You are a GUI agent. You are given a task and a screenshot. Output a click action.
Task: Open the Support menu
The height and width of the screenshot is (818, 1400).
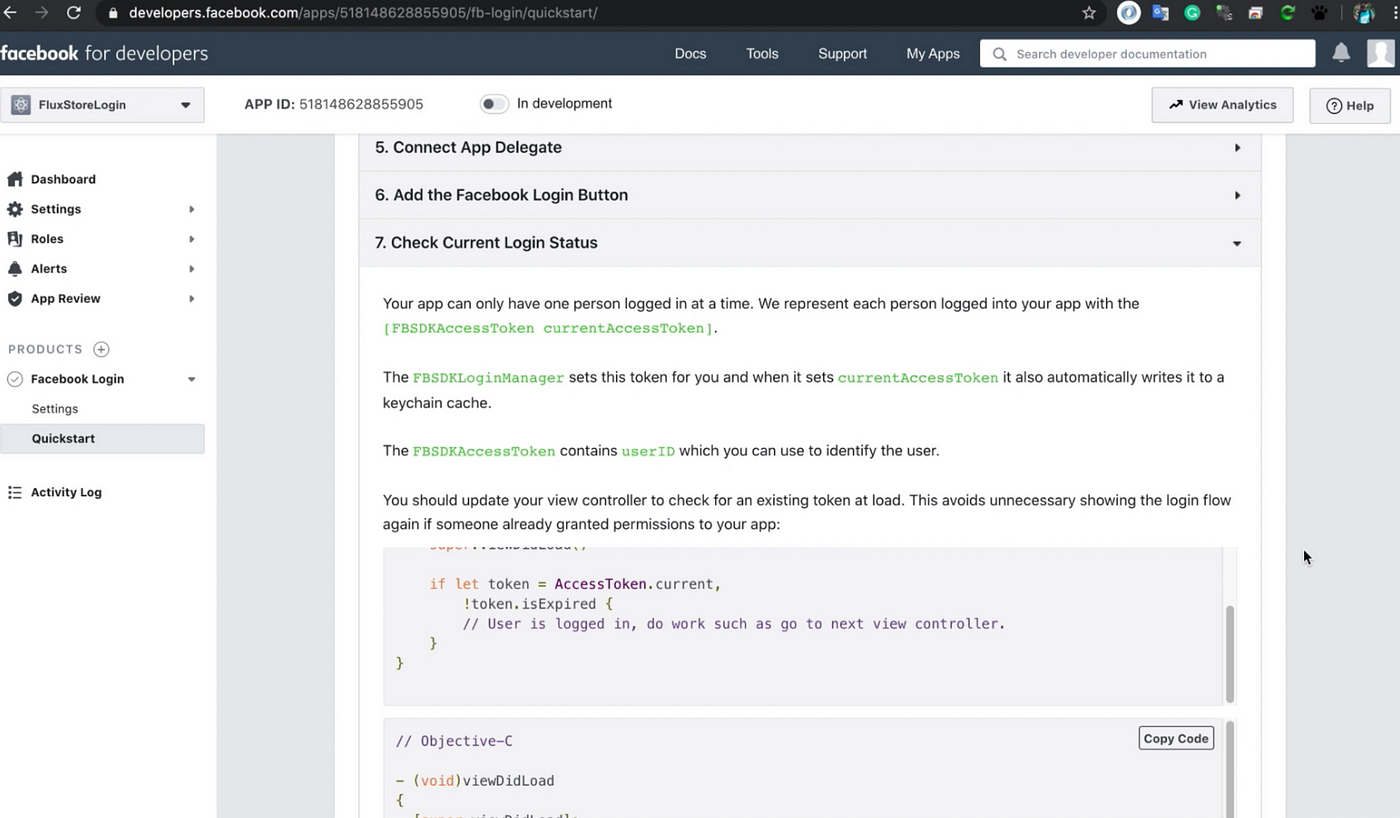coord(842,54)
